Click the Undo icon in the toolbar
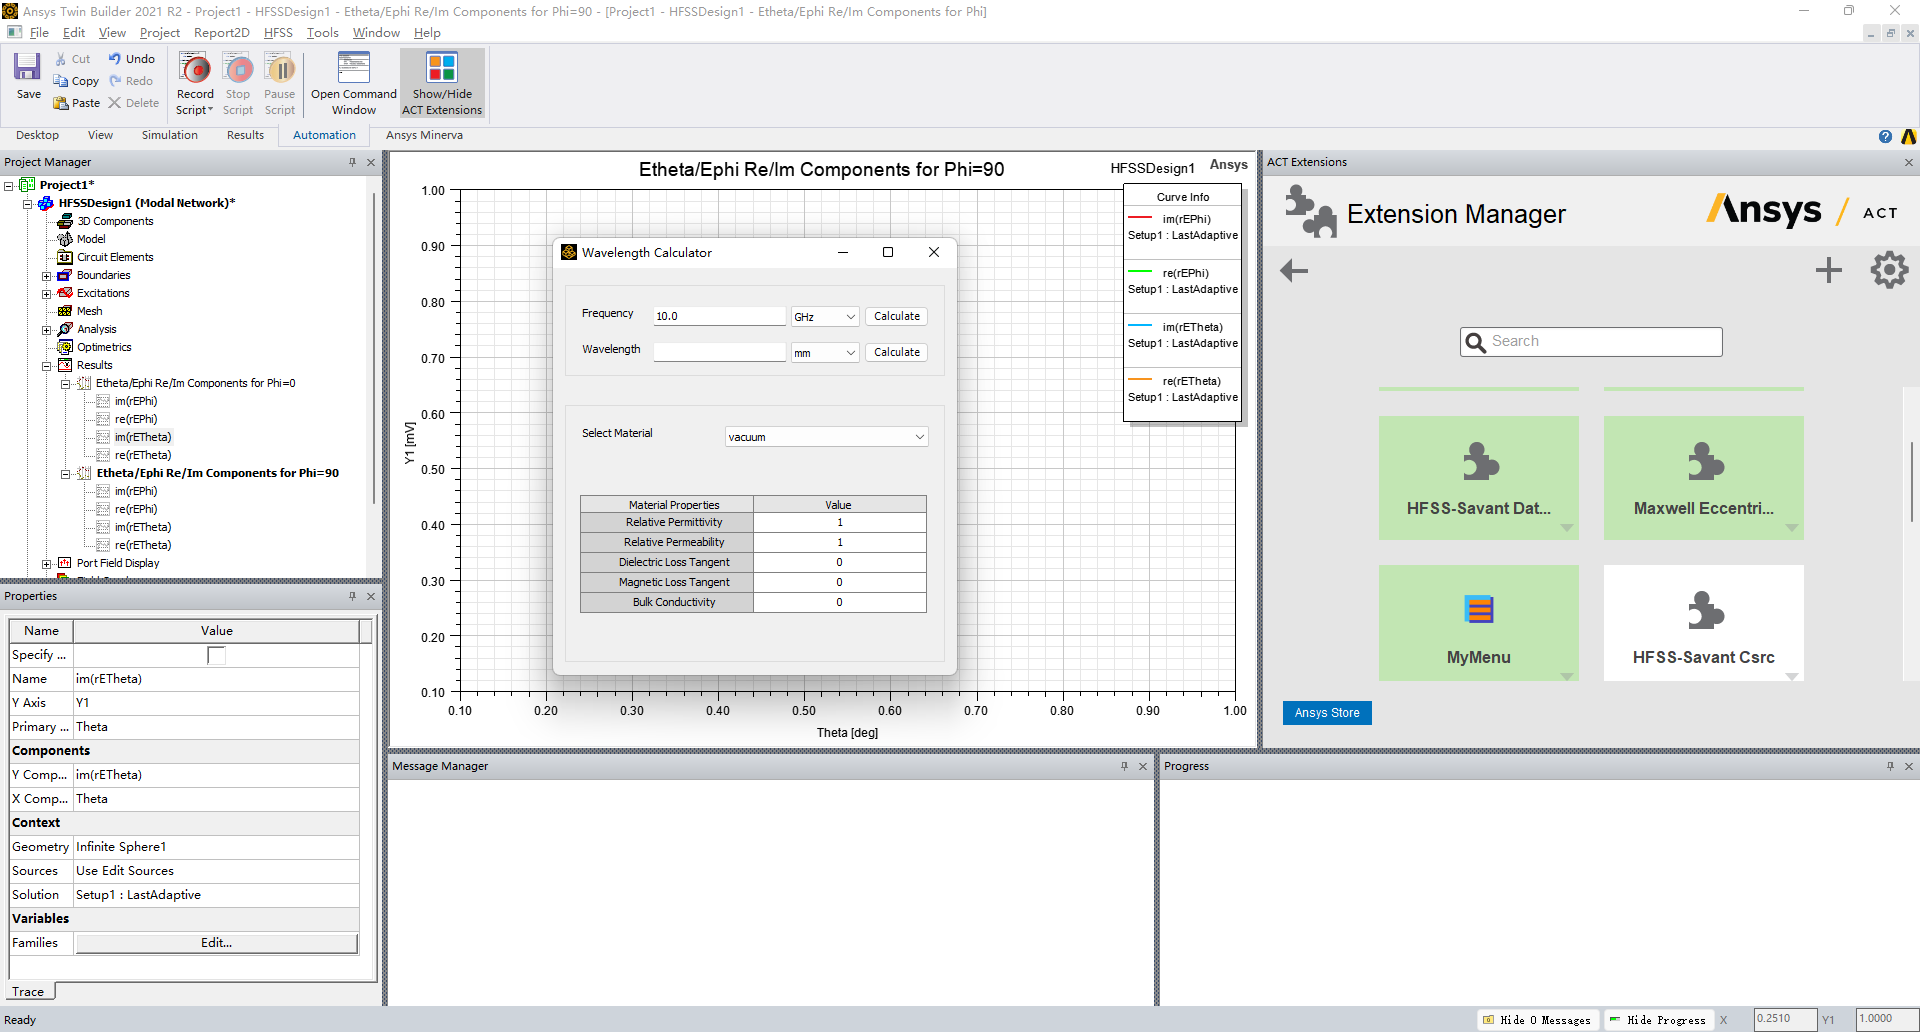The image size is (1920, 1032). click(115, 59)
